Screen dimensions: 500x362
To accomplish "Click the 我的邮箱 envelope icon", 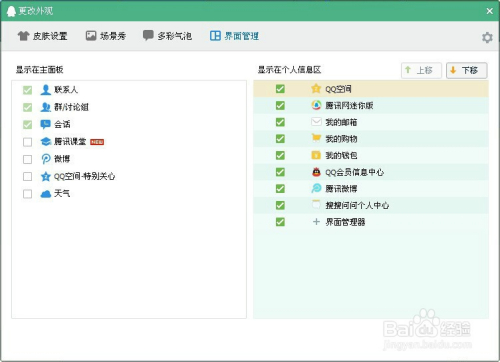I will (x=316, y=122).
